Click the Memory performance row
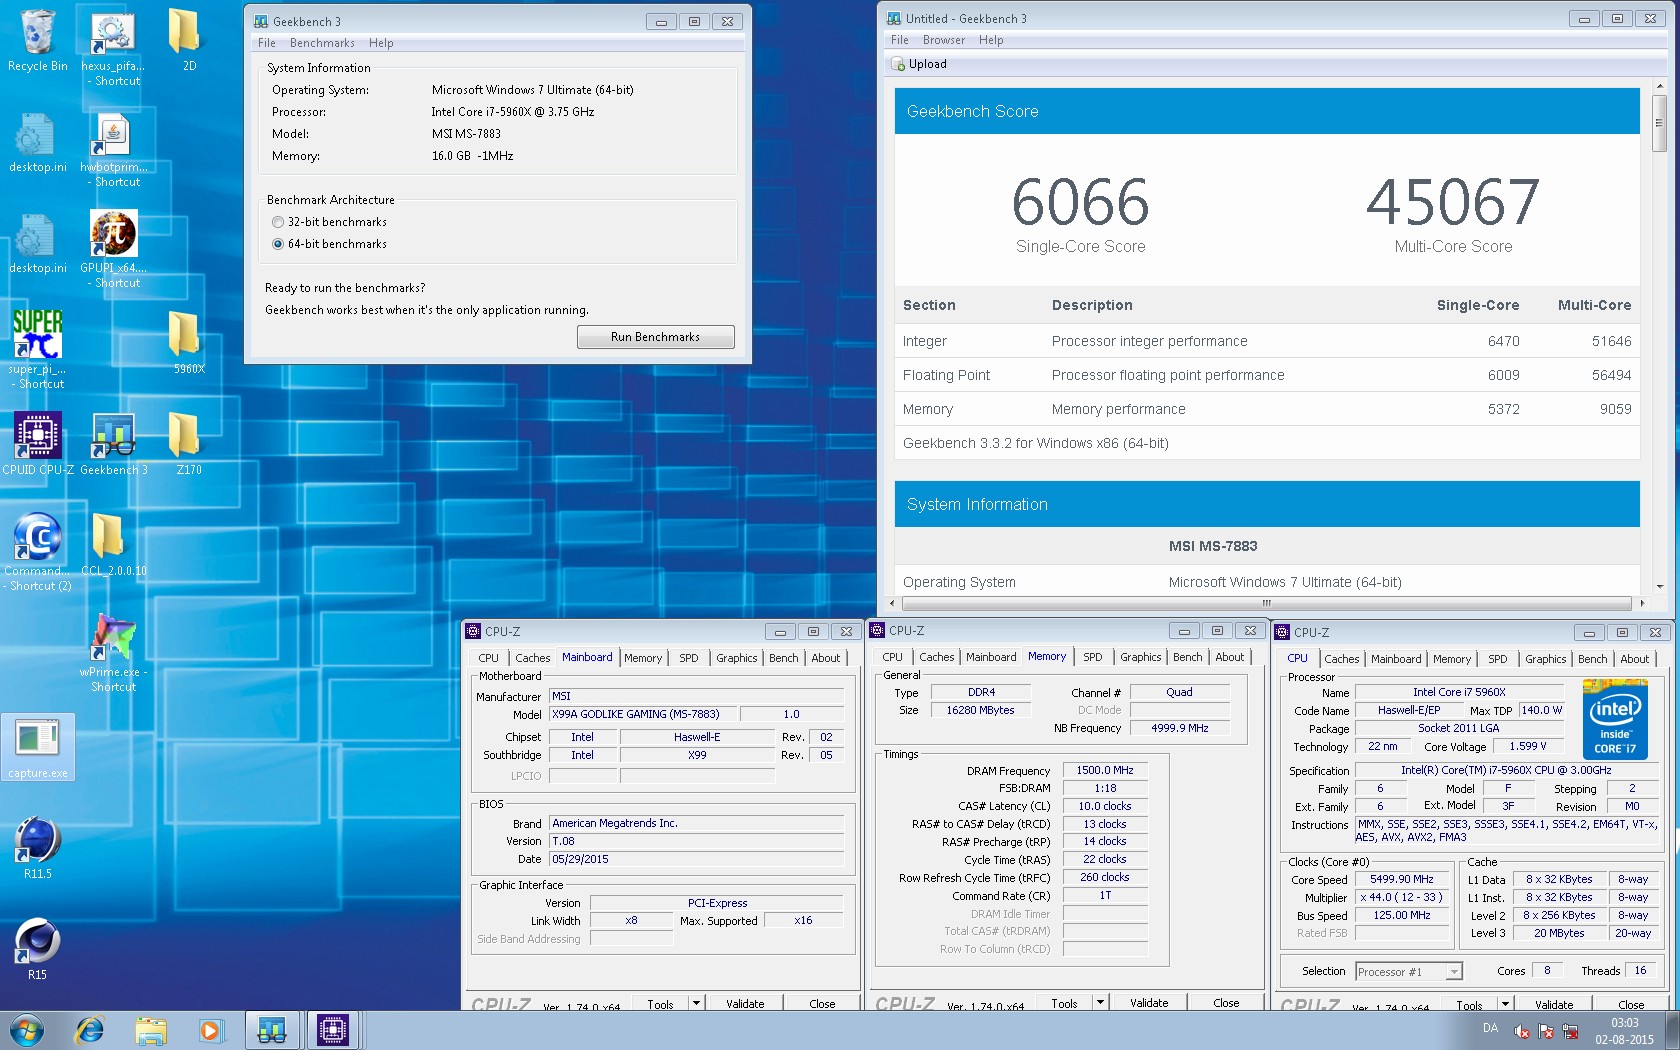Viewport: 1680px width, 1050px height. pyautogui.click(x=1267, y=409)
